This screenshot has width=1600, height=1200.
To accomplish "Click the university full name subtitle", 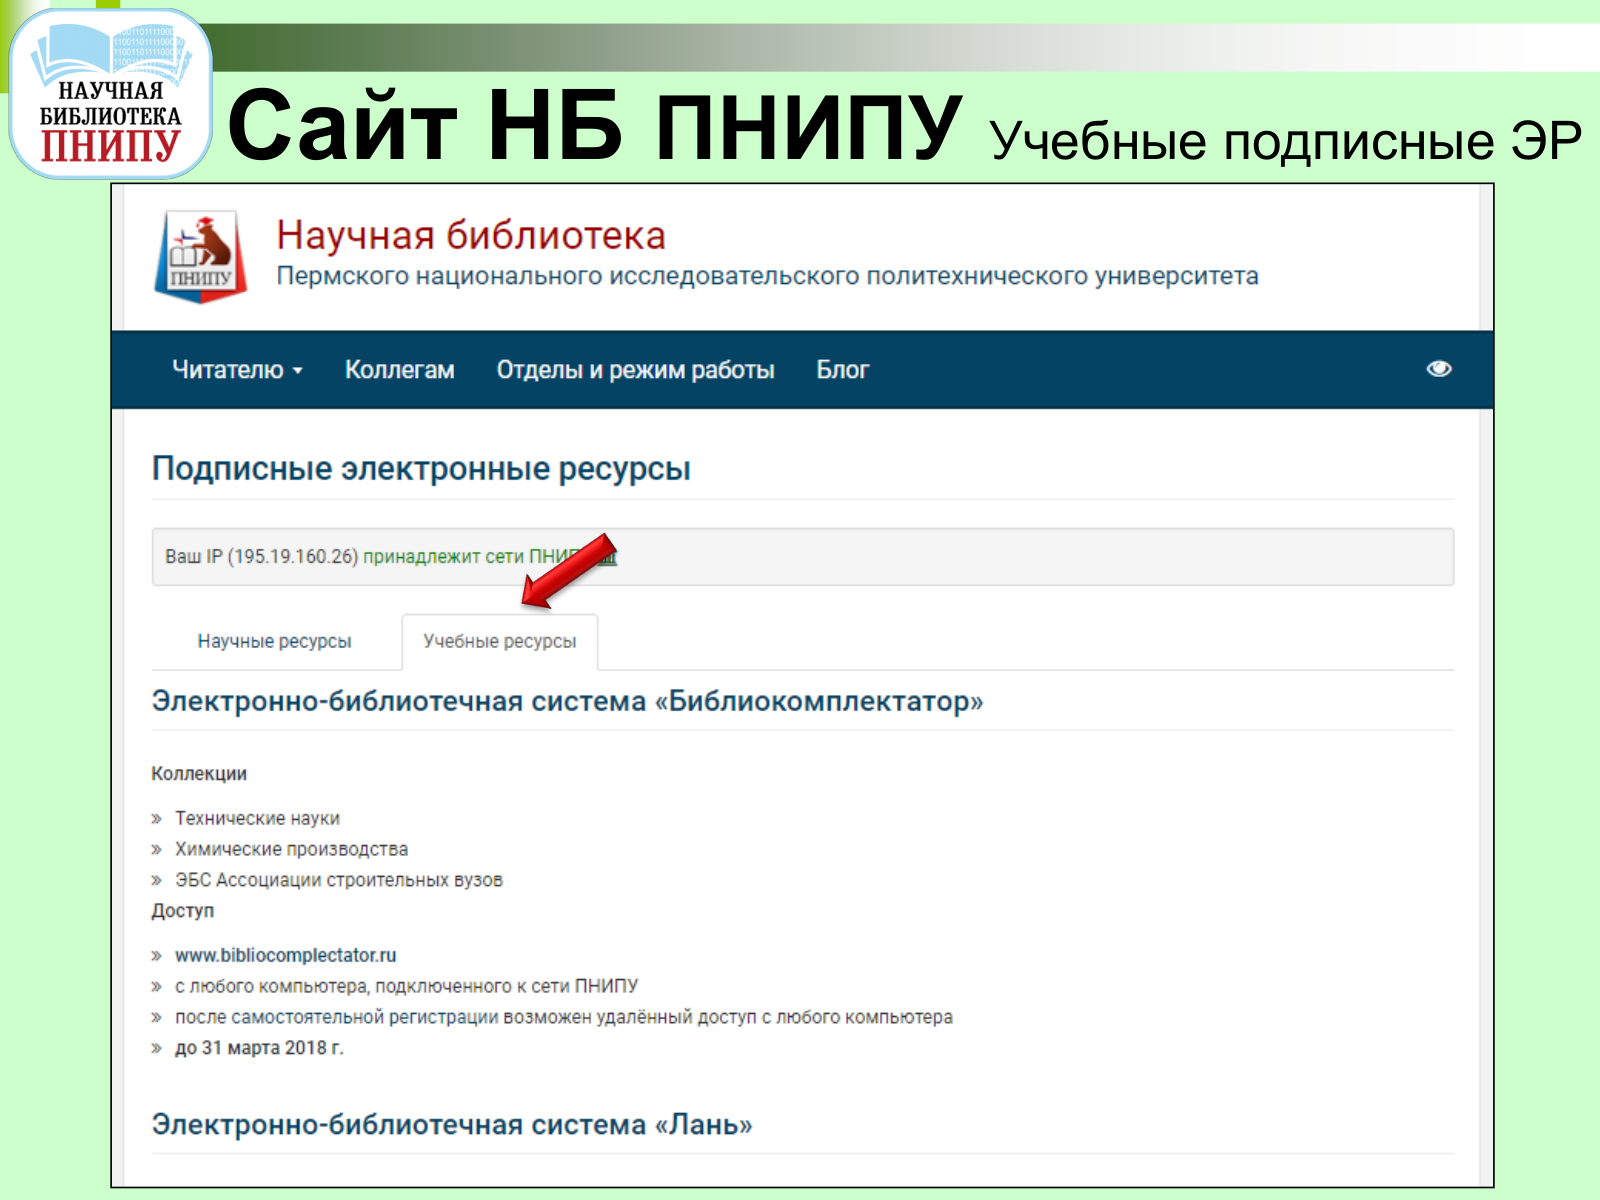I will click(x=767, y=276).
